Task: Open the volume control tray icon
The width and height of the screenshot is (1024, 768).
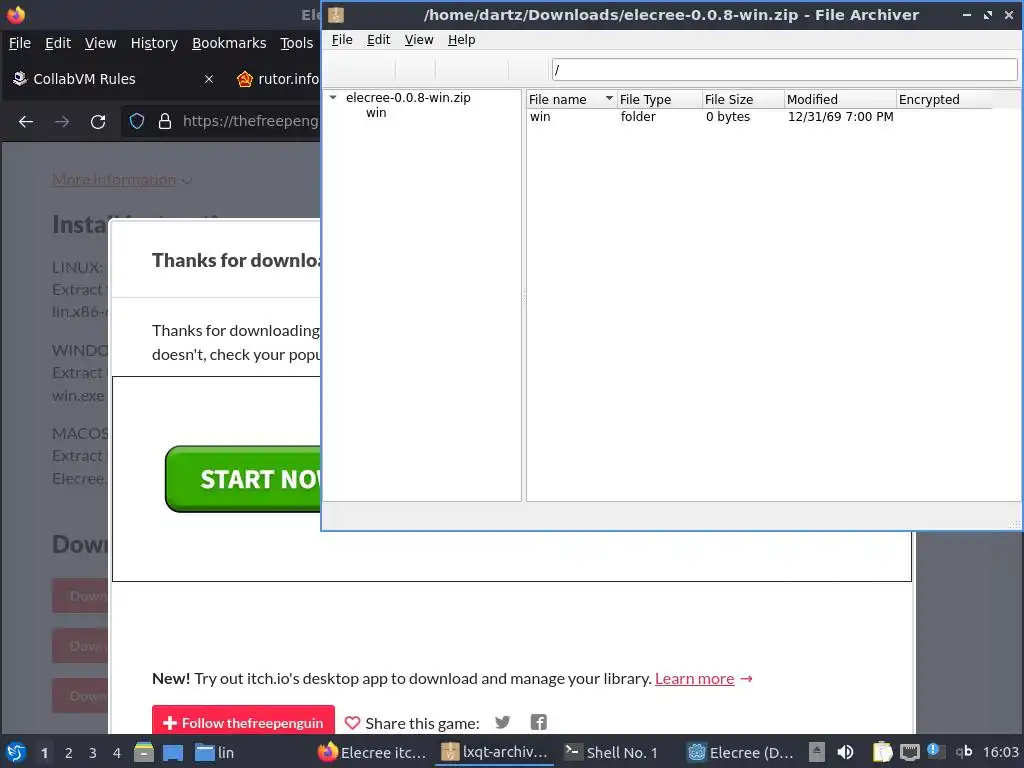Action: click(x=845, y=752)
